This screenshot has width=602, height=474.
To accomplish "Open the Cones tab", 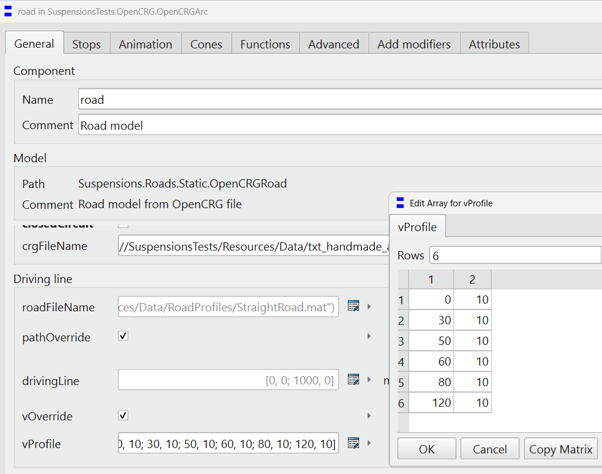I will coord(206,44).
